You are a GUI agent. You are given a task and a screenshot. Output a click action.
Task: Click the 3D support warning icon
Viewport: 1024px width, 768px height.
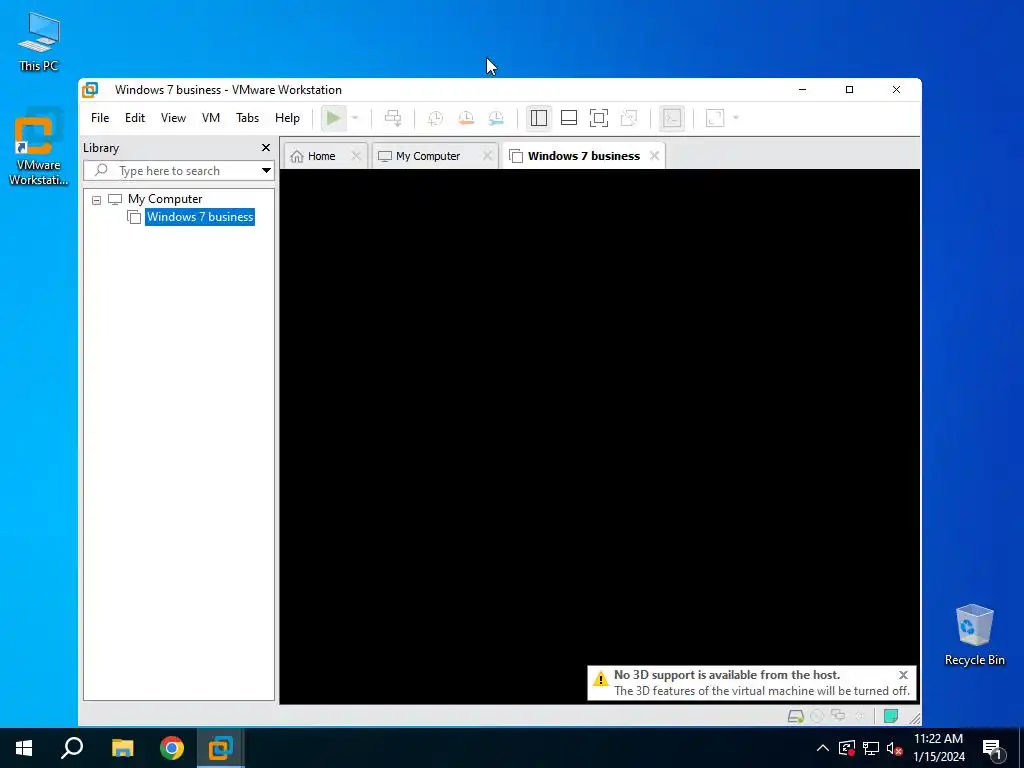(600, 679)
